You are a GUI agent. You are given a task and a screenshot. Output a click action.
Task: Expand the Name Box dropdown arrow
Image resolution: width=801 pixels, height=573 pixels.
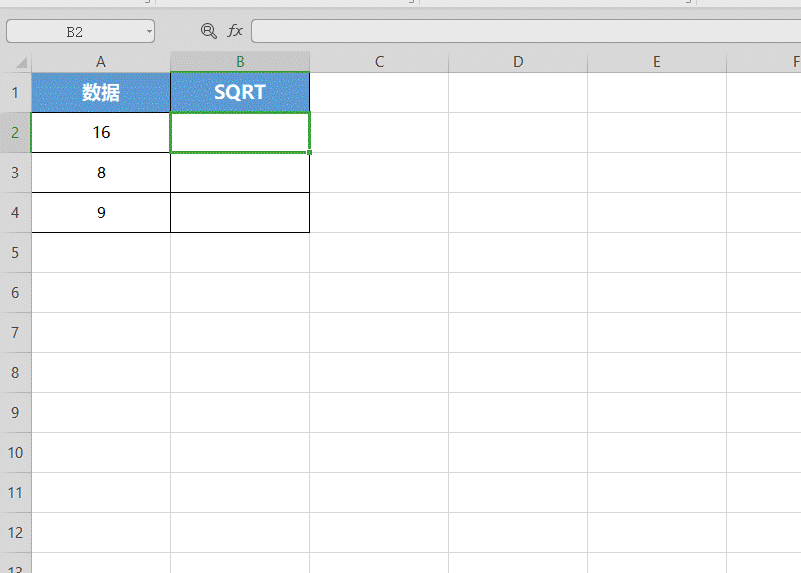coord(149,32)
